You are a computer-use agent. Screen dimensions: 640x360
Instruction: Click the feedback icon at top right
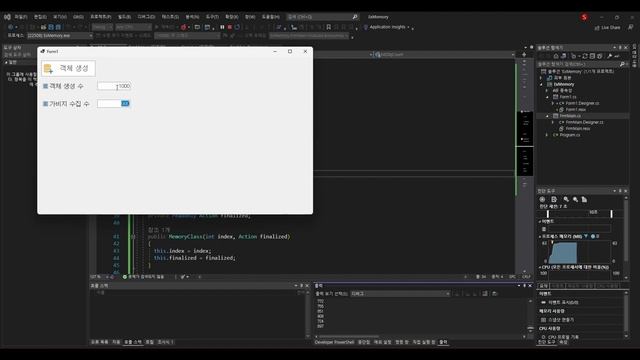(x=631, y=27)
